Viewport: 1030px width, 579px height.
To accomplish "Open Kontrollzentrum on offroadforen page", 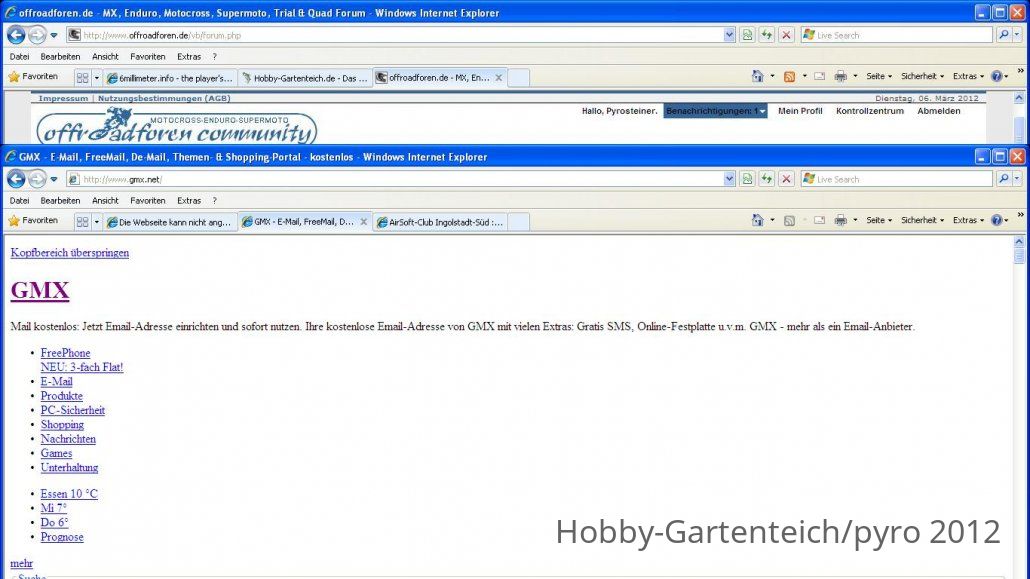I will (x=870, y=111).
